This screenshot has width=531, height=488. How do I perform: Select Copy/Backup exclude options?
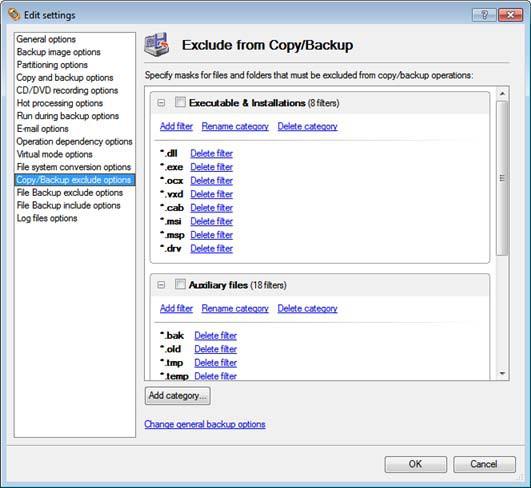[x=75, y=180]
